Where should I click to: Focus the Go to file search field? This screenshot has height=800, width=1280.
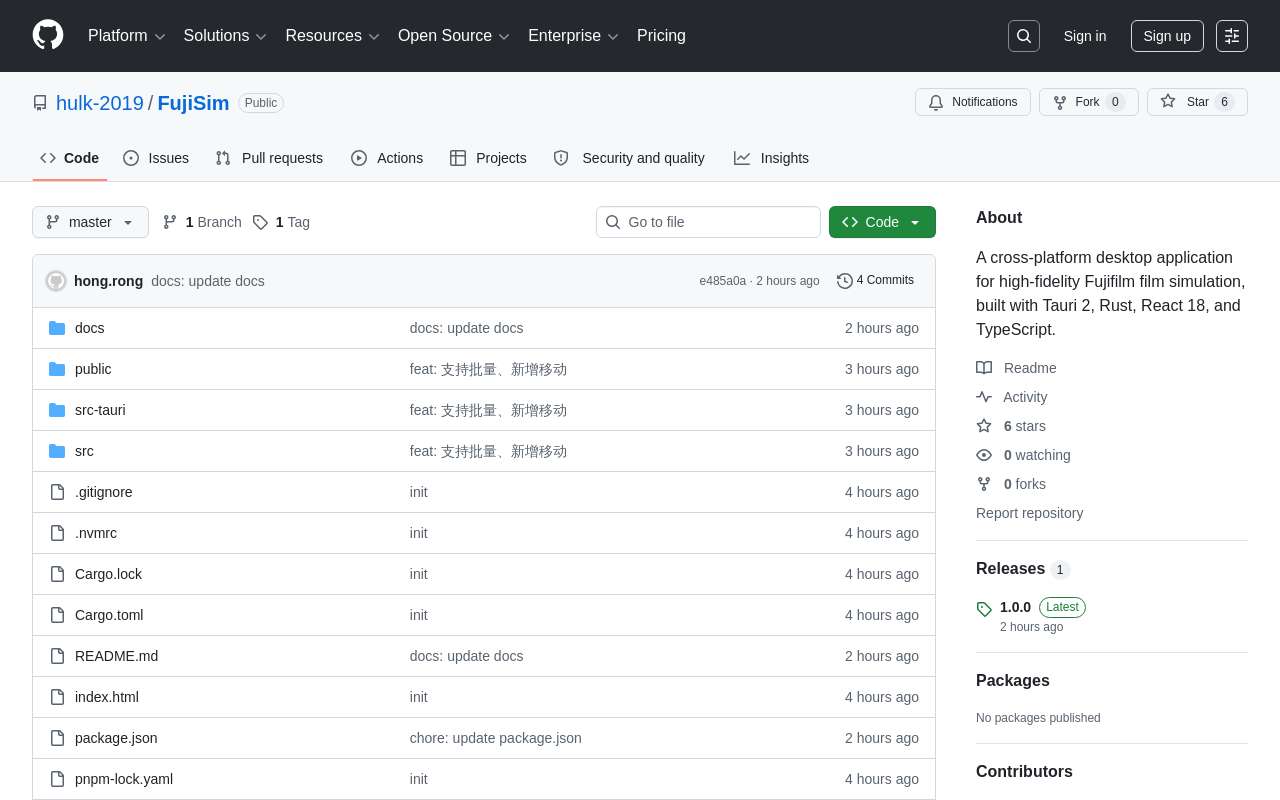[708, 222]
